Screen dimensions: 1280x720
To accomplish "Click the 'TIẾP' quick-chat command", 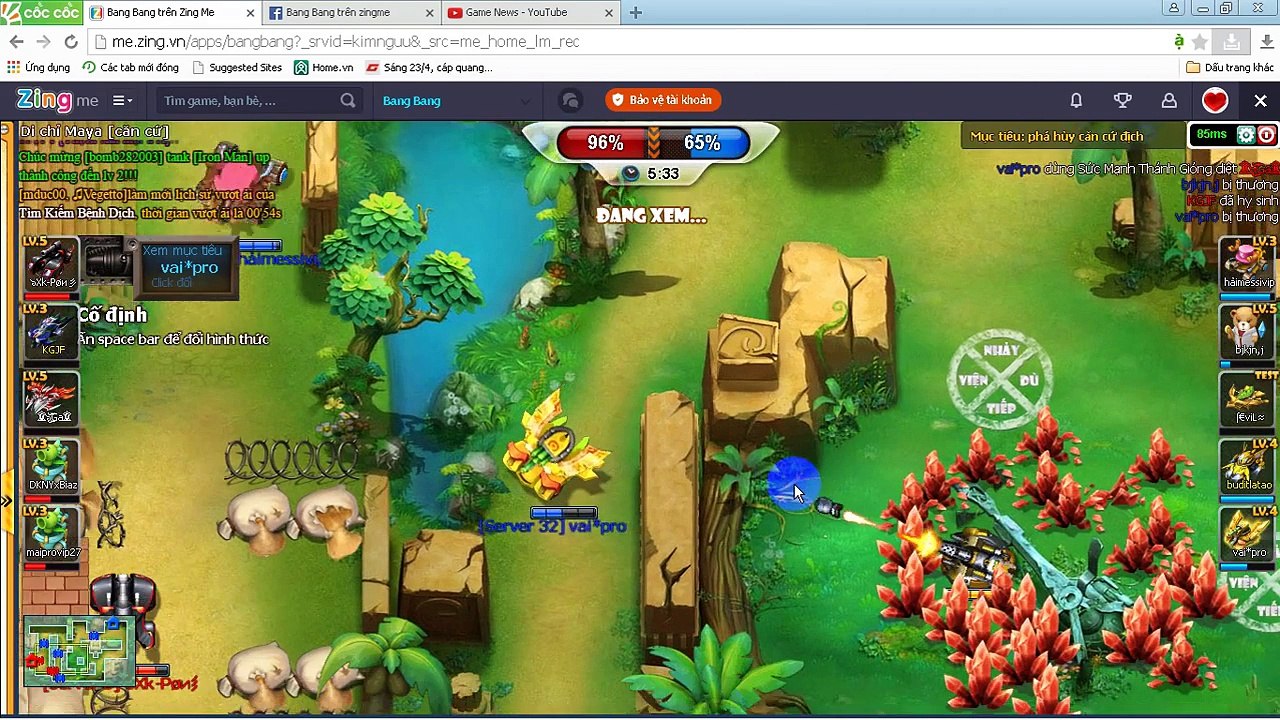I will [1000, 408].
